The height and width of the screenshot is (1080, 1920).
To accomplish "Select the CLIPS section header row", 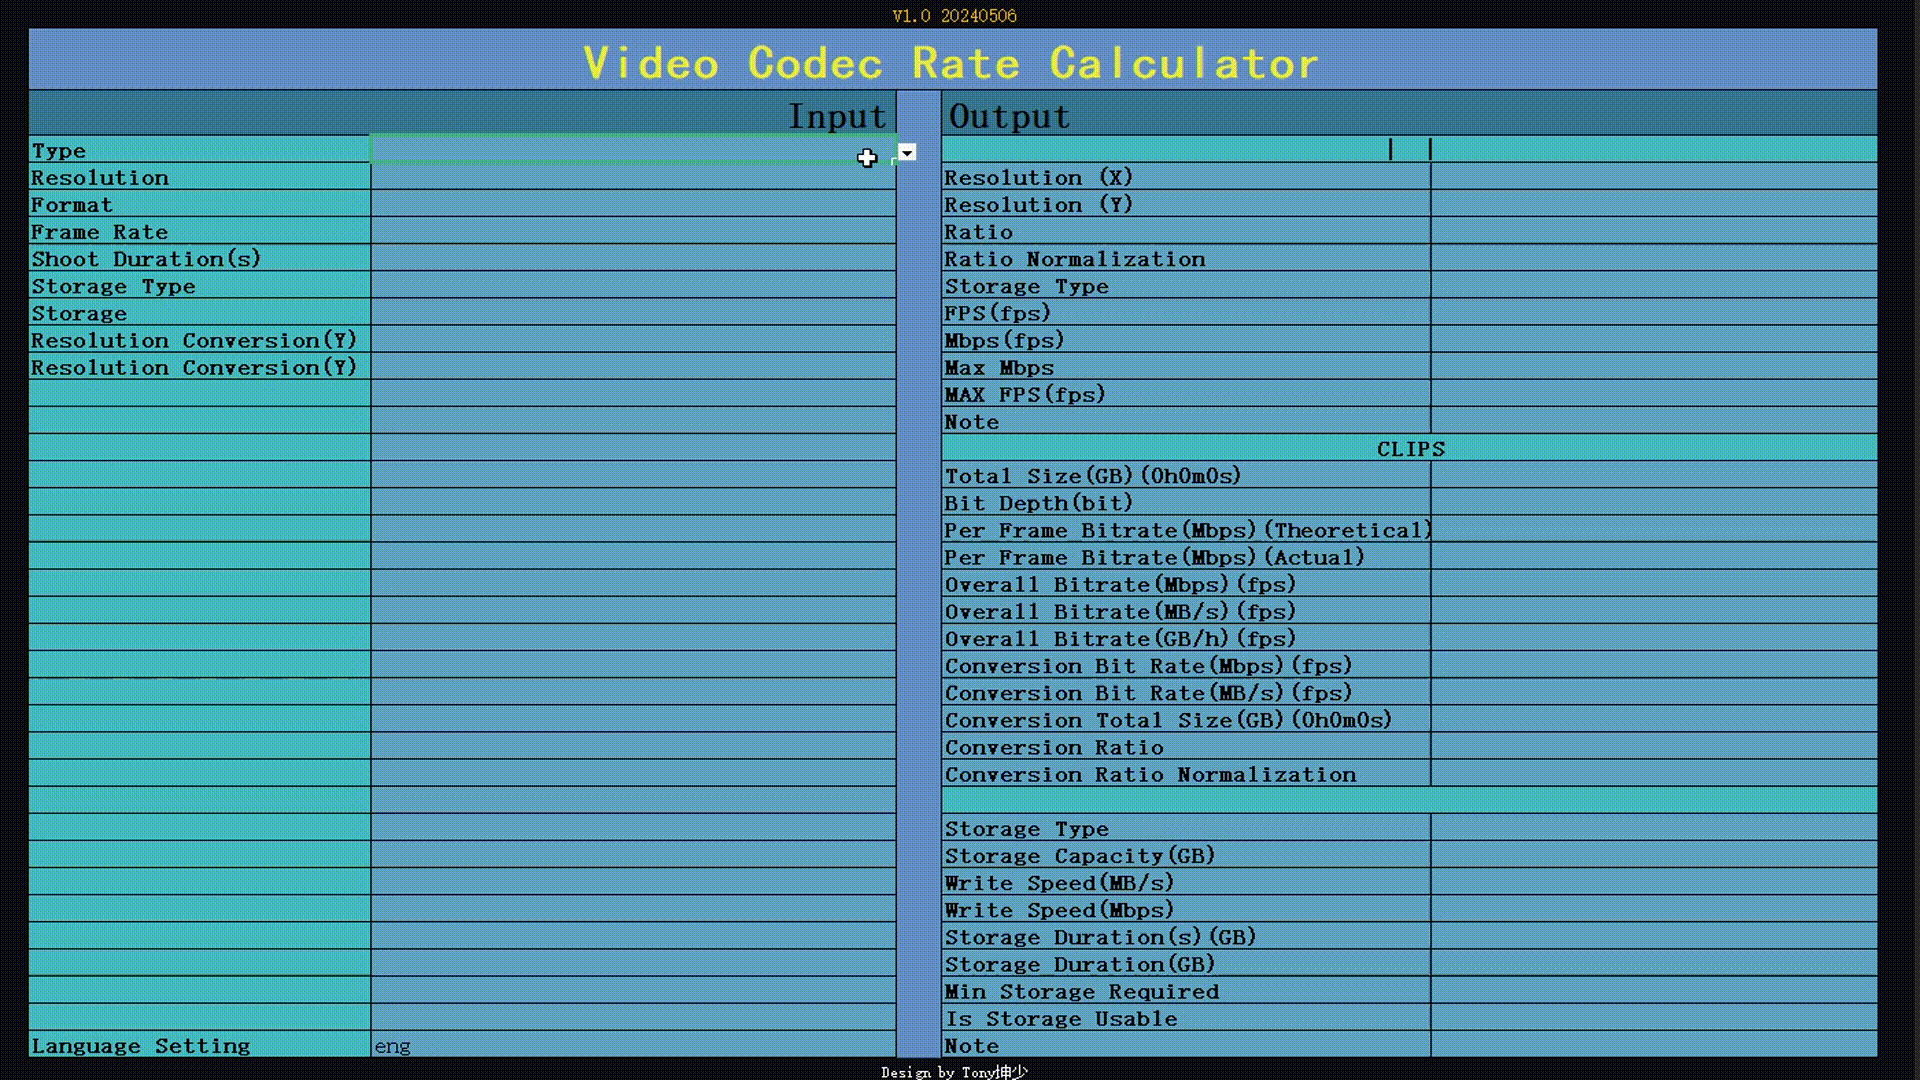I will [1409, 449].
